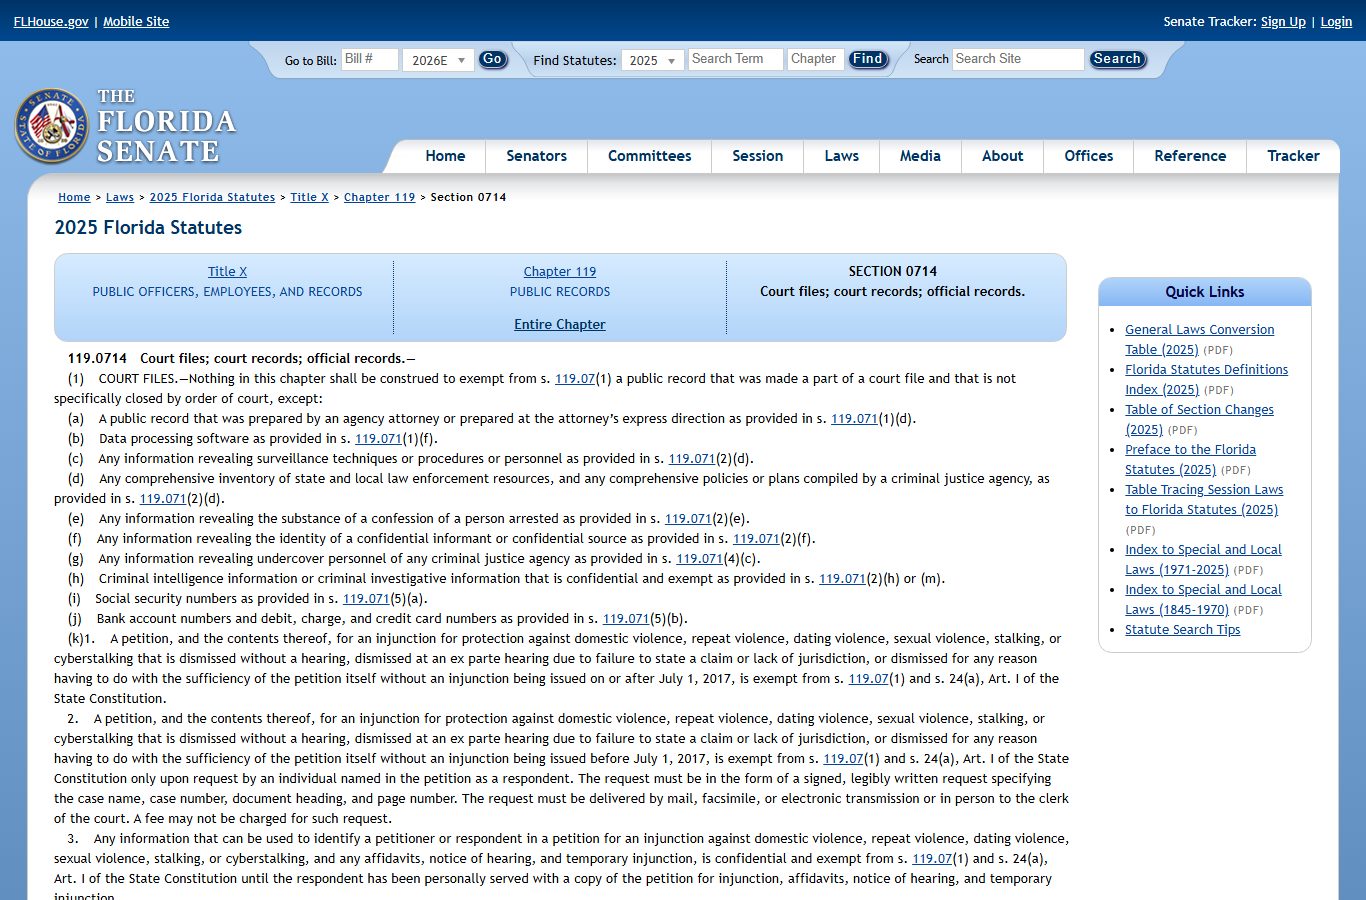Click the Entire Chapter link

pos(560,324)
